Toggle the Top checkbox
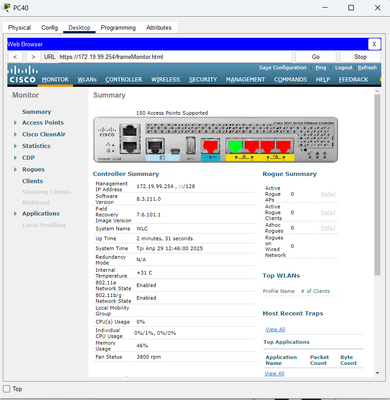 (x=7, y=389)
